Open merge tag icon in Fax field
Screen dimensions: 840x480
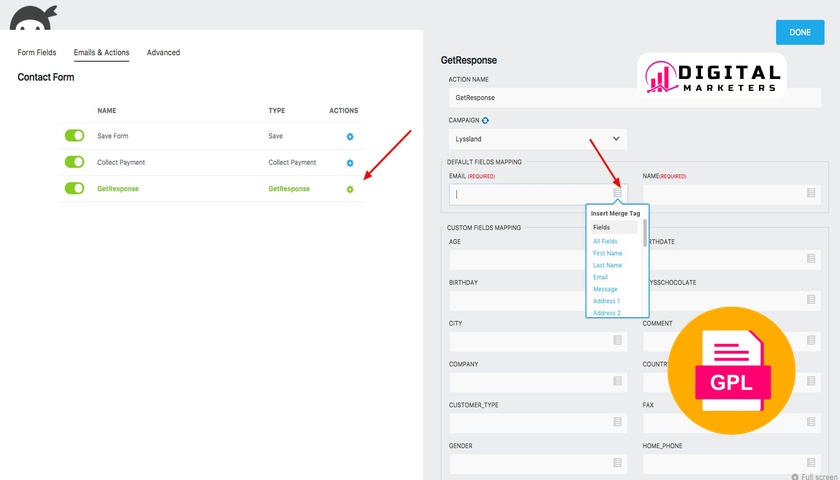point(811,422)
